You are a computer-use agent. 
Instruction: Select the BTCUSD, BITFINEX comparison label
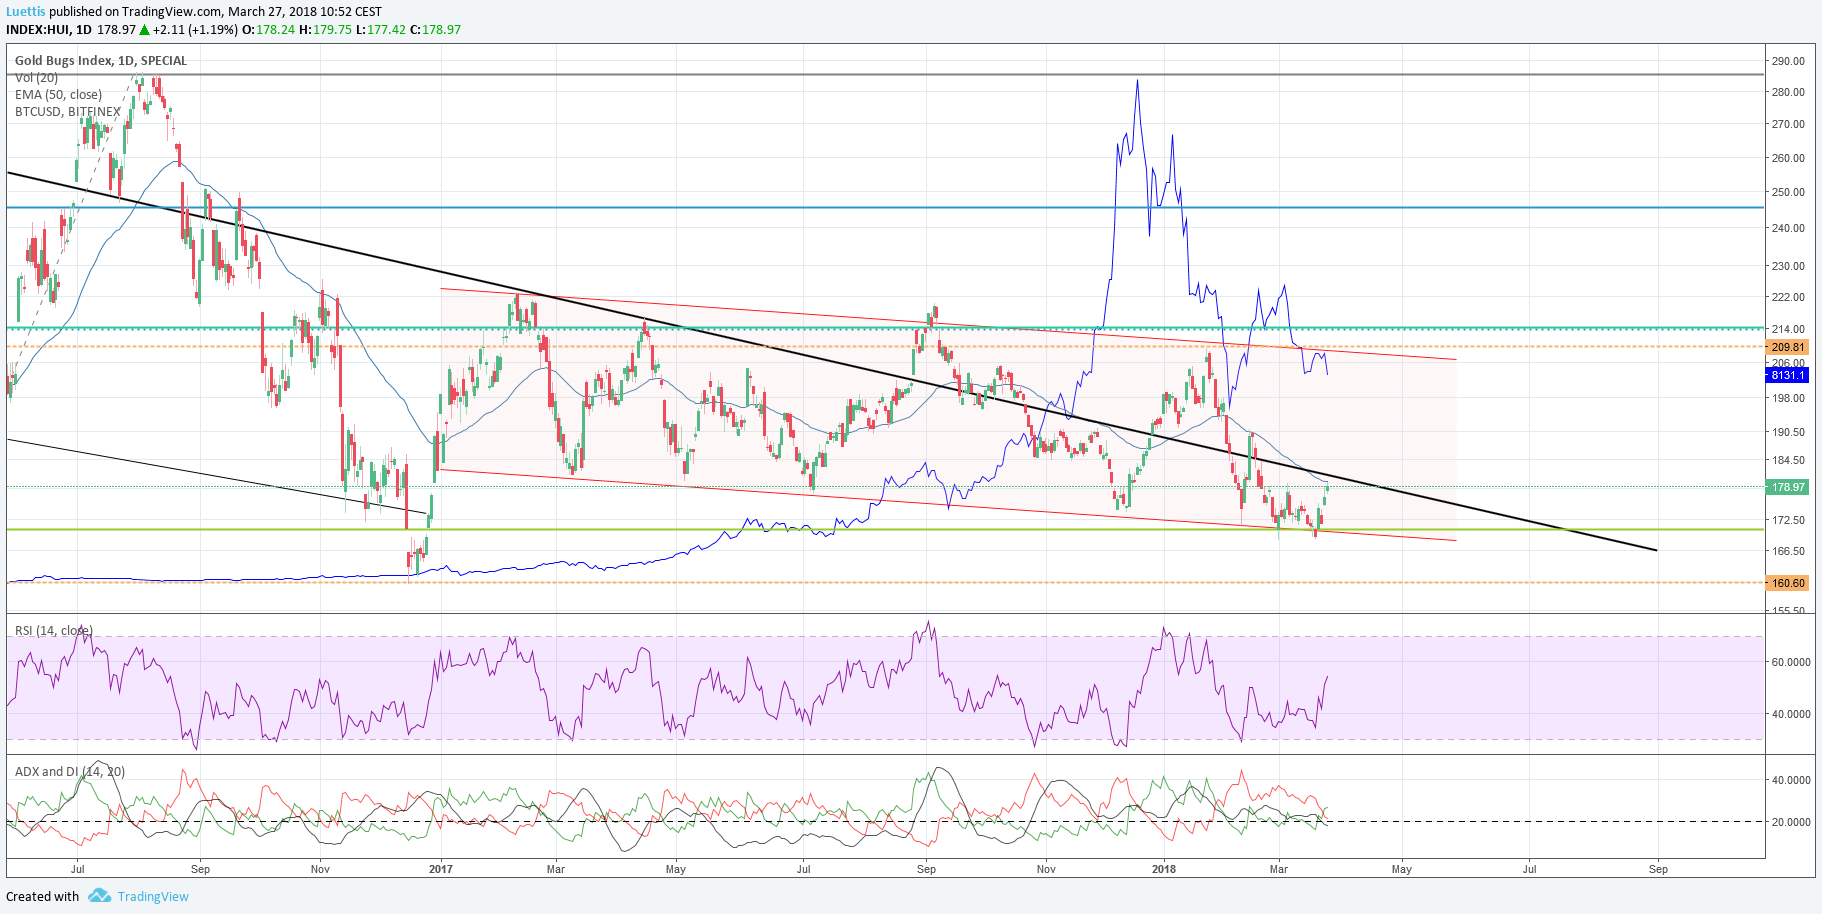pyautogui.click(x=67, y=111)
